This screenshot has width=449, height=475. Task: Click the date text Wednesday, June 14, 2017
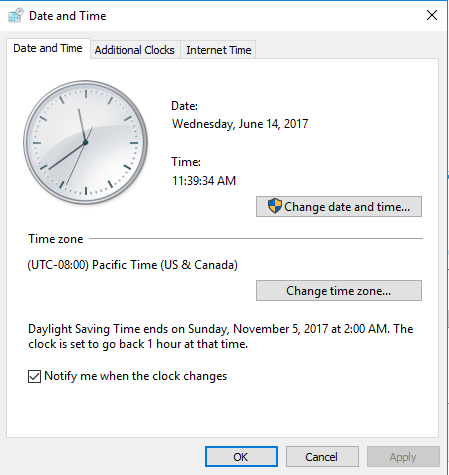pos(240,124)
